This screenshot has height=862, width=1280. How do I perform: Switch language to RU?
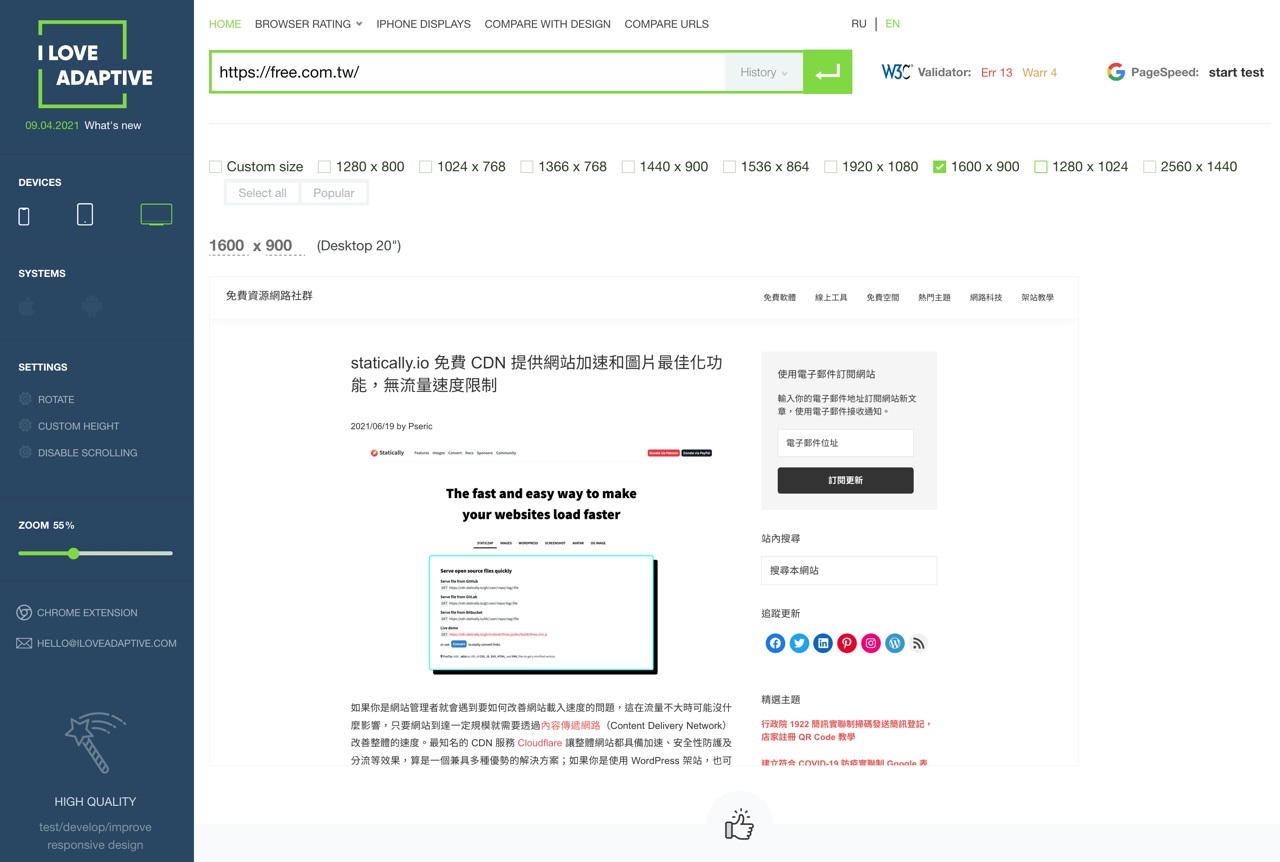(x=859, y=24)
